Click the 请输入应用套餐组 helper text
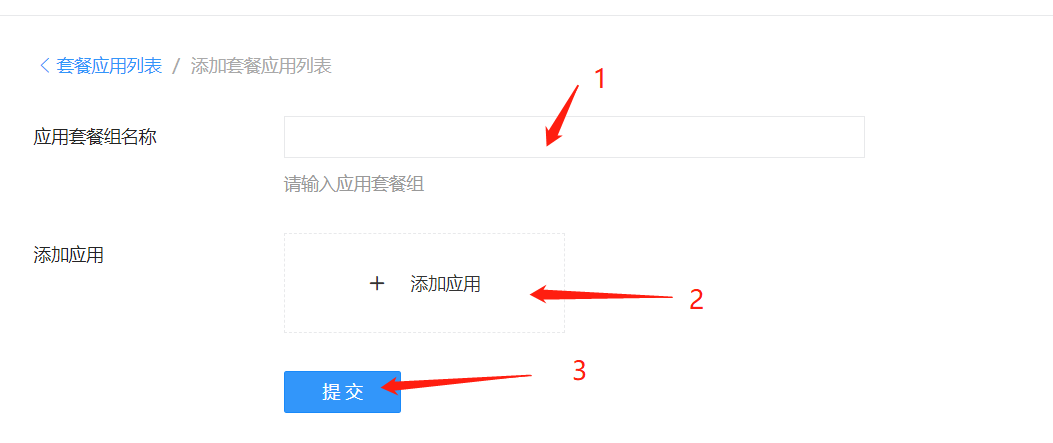1053x443 pixels. [x=354, y=184]
